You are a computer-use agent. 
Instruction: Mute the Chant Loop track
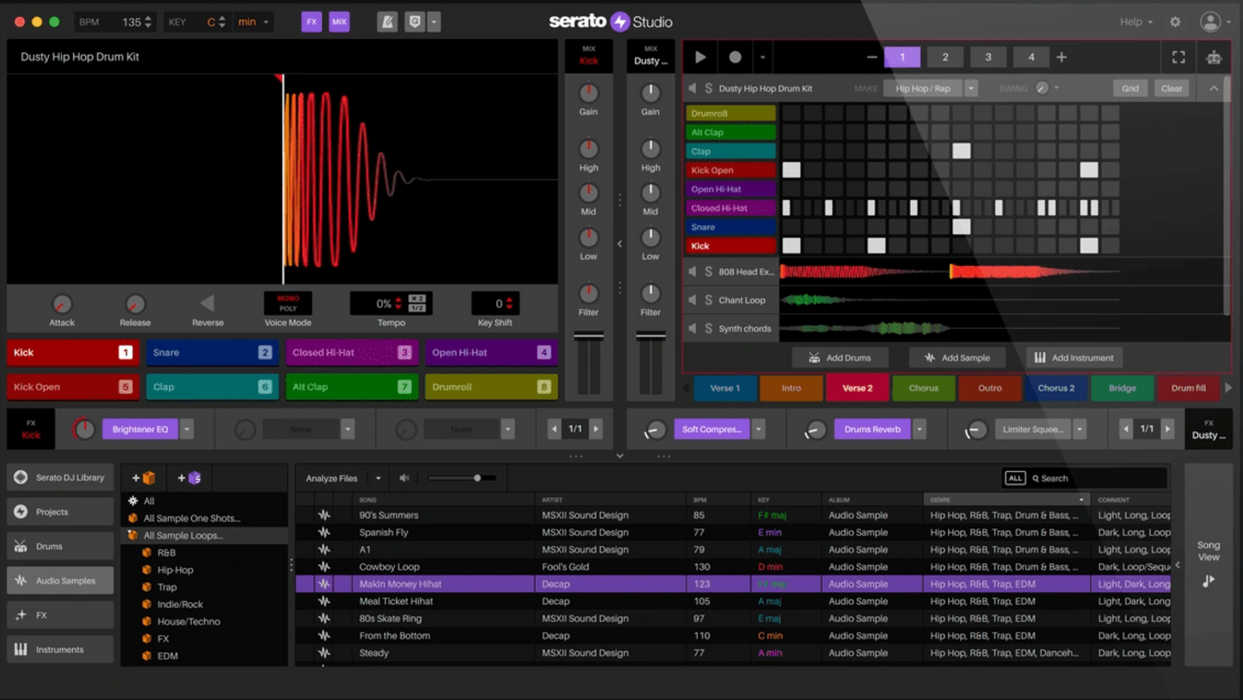[x=692, y=300]
